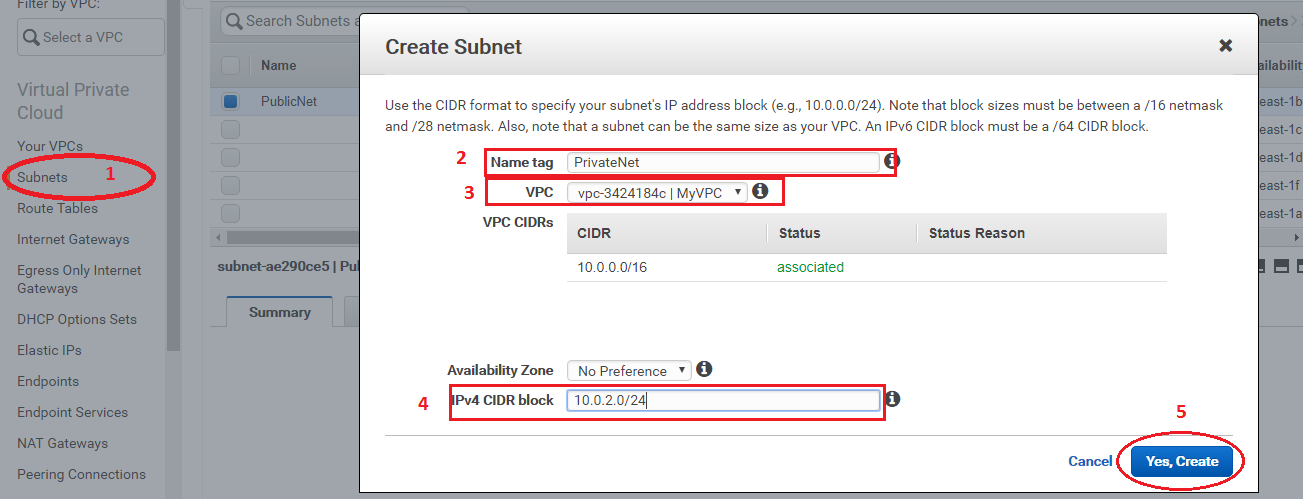Tick the checkbox in the row under PublicNet
Image resolution: width=1303 pixels, height=499 pixels.
[230, 129]
